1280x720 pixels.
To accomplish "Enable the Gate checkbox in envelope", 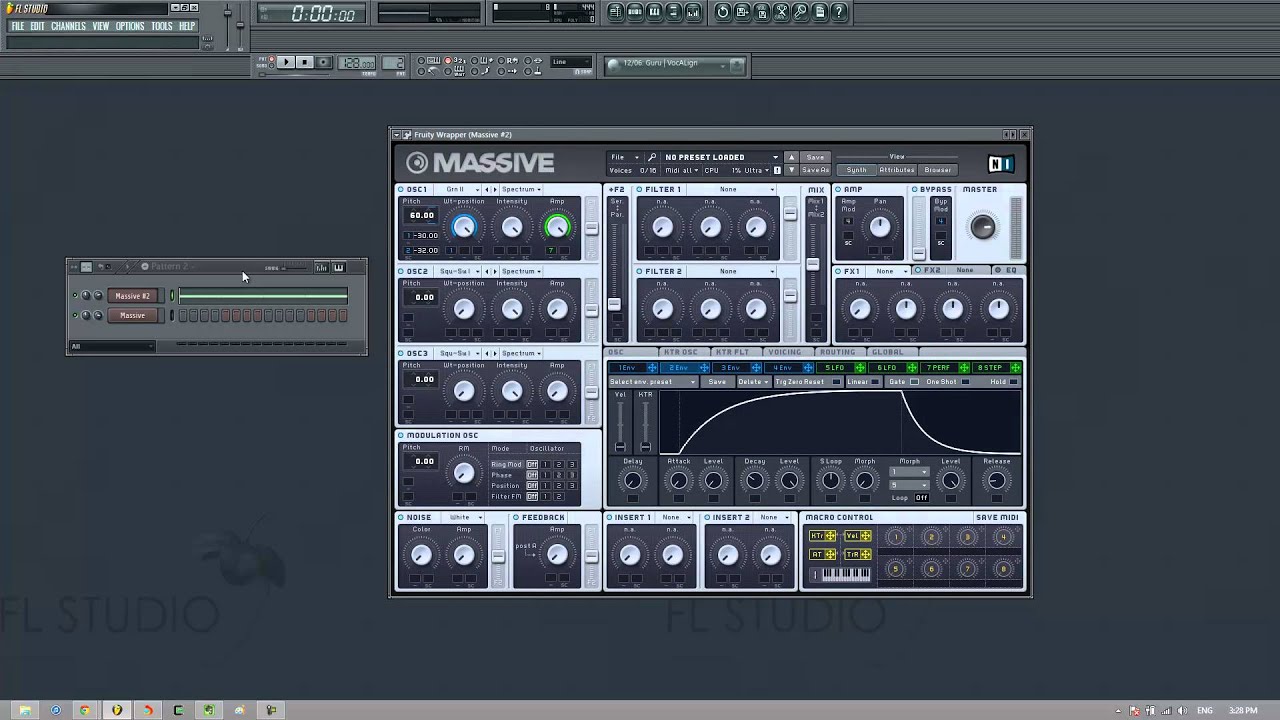I will click(914, 382).
